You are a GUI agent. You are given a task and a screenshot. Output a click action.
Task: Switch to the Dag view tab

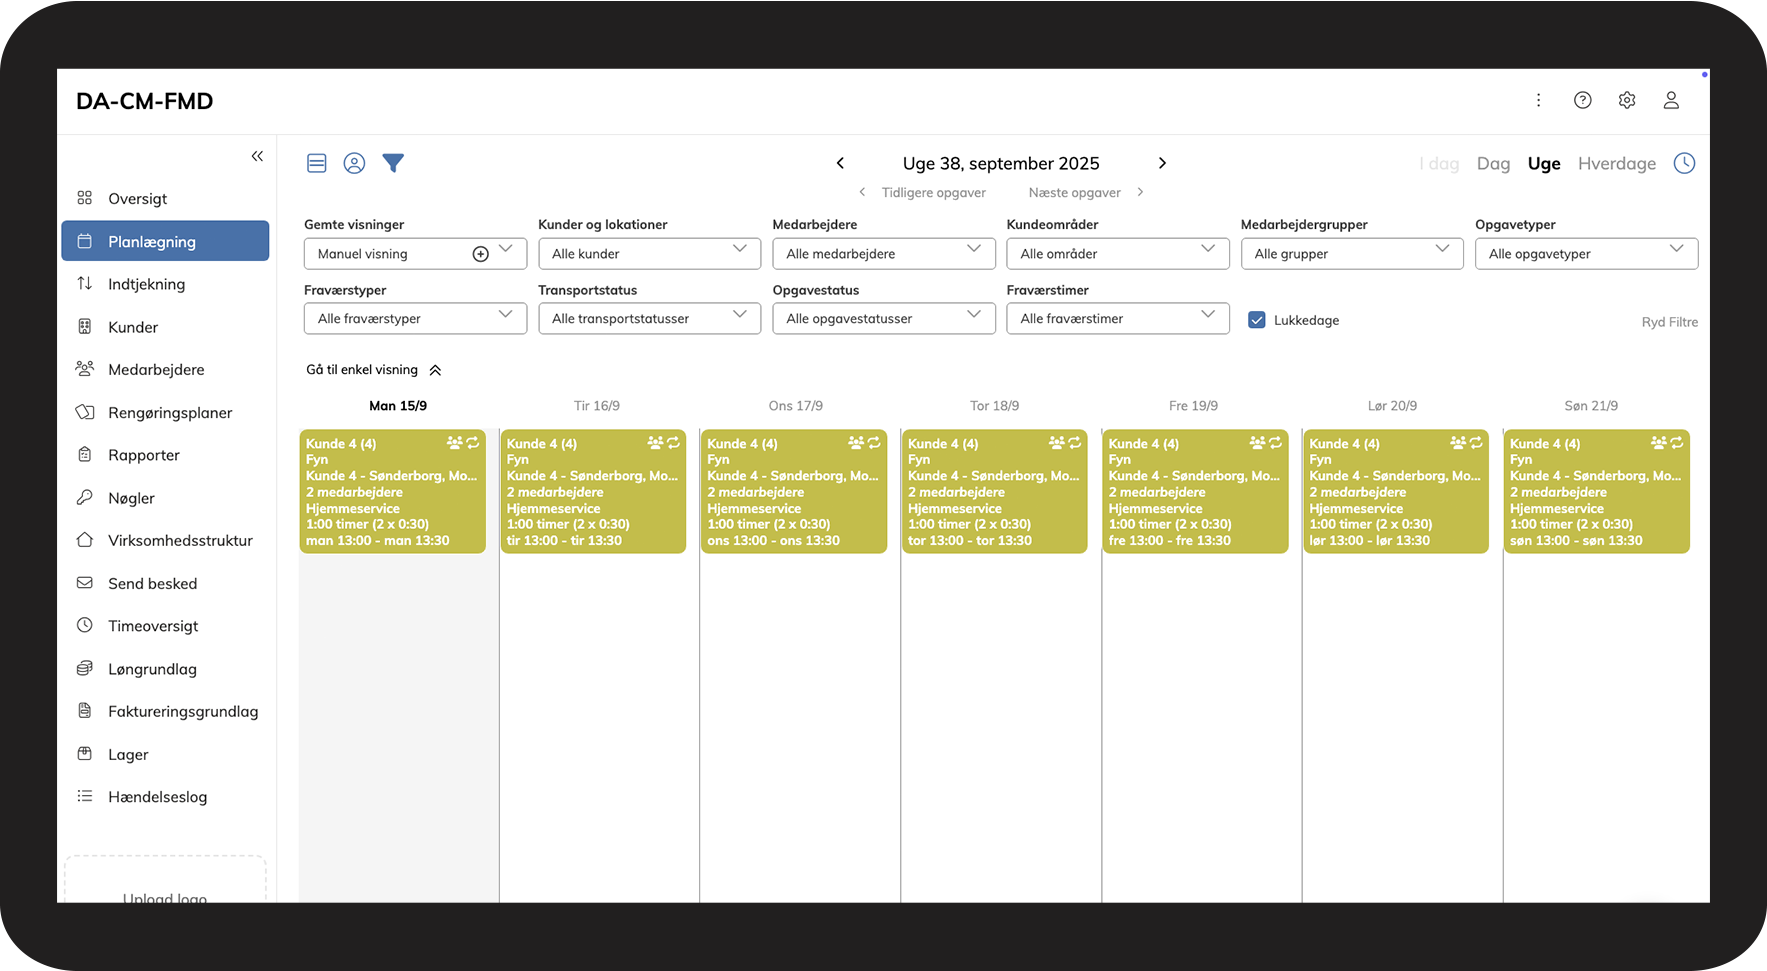[1493, 163]
